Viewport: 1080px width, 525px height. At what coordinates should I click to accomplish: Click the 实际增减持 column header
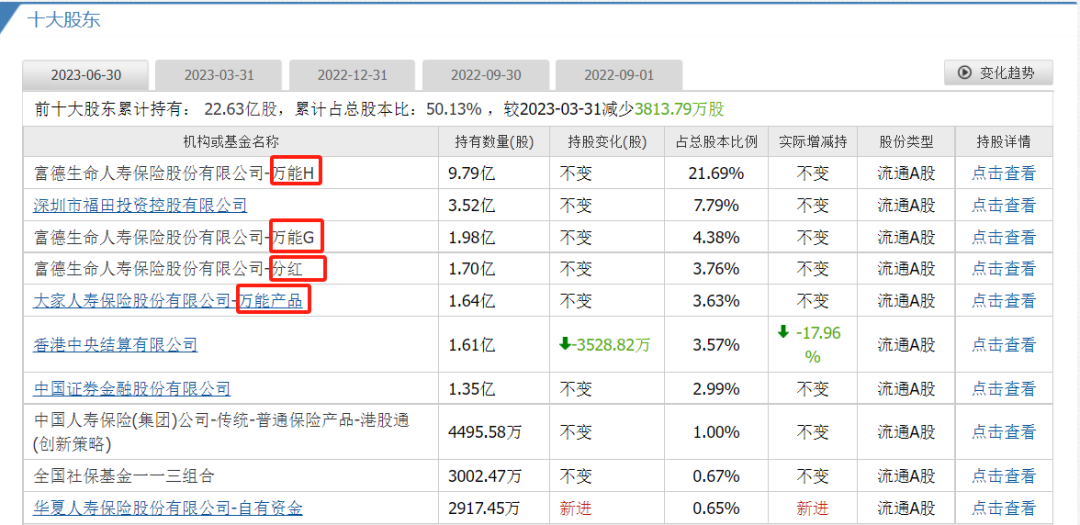click(813, 142)
